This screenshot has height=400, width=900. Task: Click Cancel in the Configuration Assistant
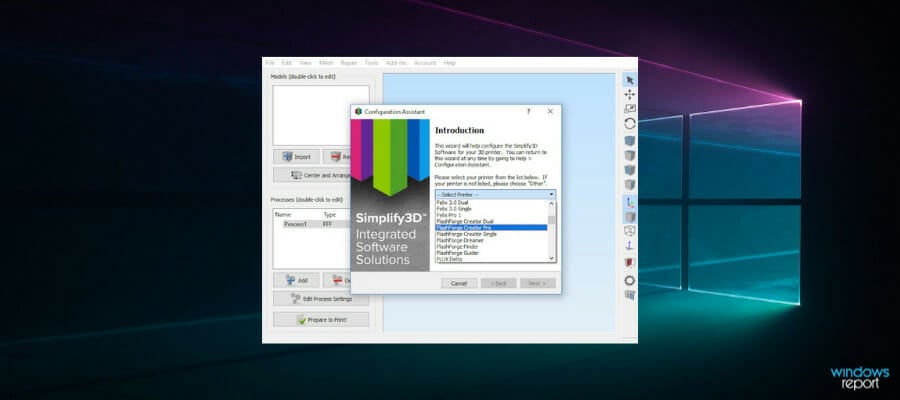[x=459, y=284]
